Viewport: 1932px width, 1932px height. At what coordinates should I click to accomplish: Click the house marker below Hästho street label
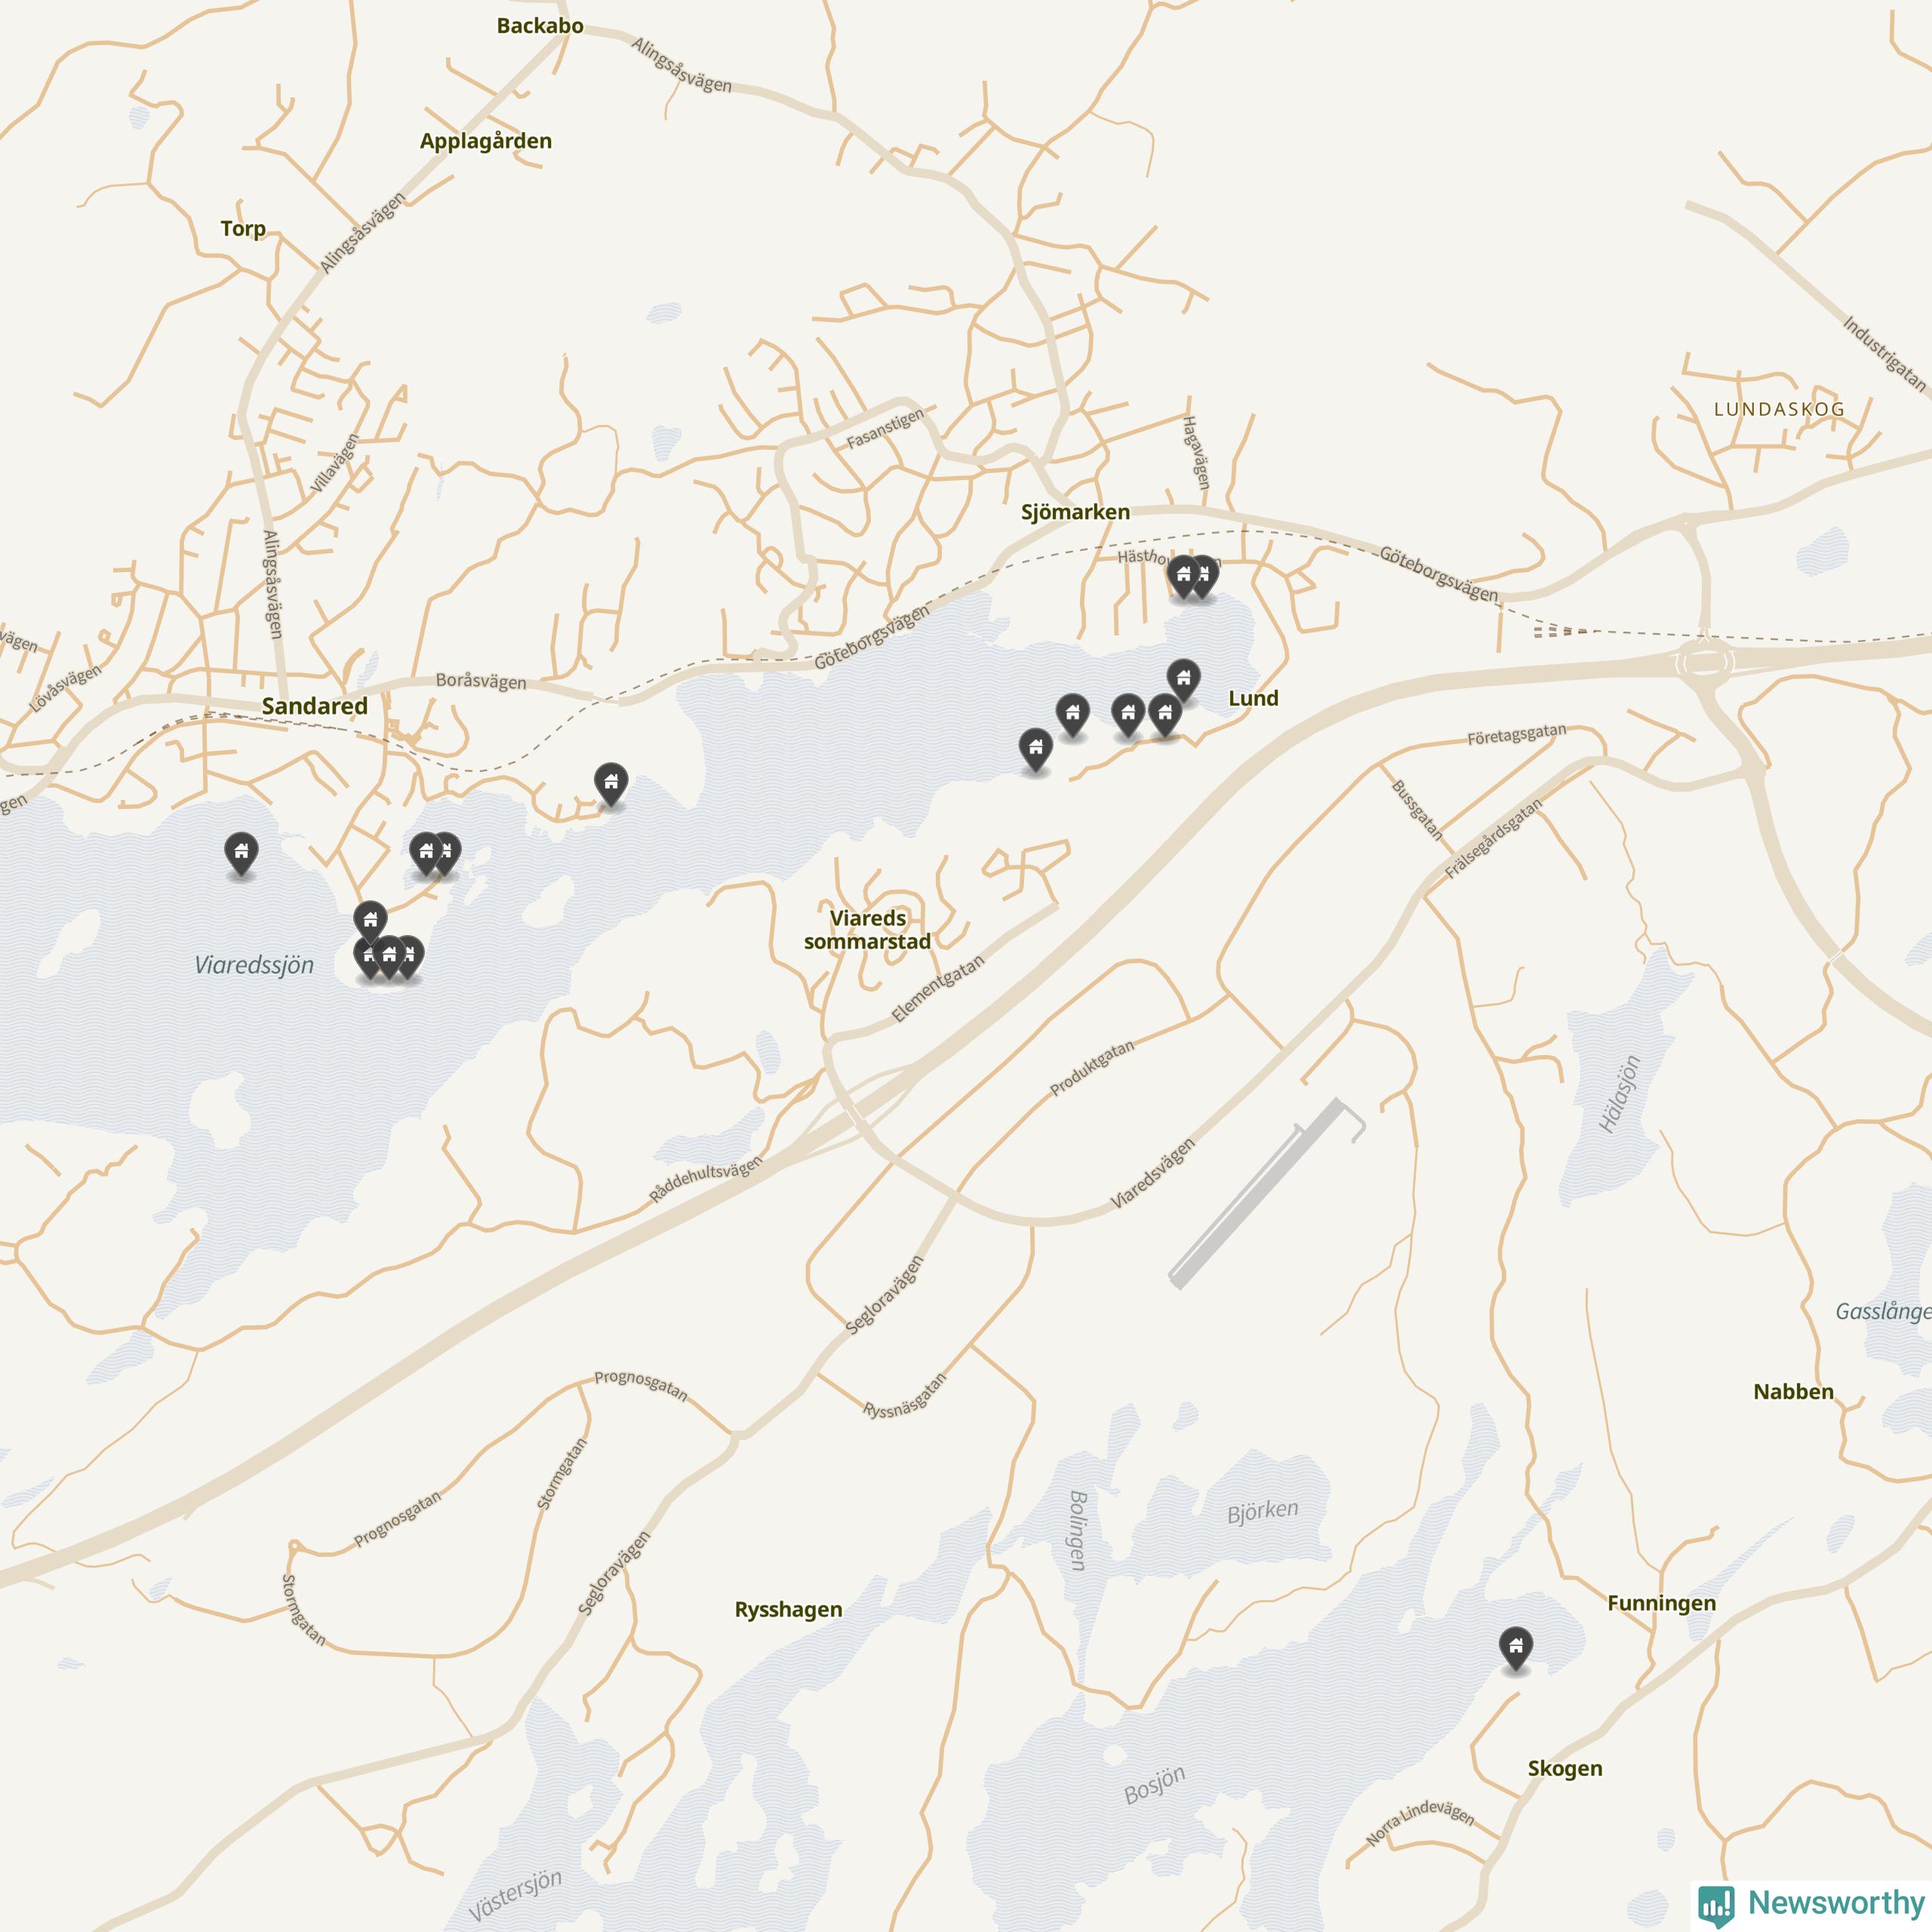[1184, 577]
